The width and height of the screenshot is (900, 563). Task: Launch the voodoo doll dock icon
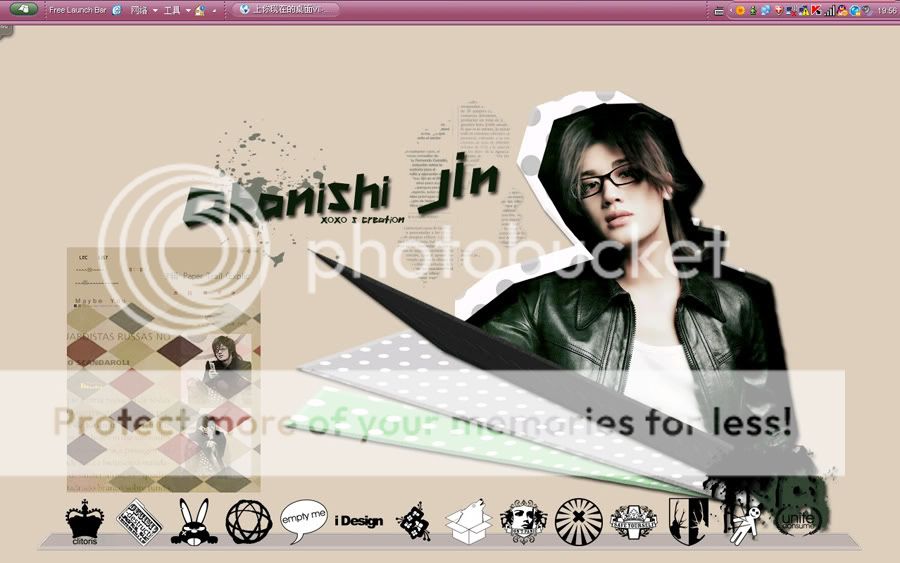[x=742, y=521]
